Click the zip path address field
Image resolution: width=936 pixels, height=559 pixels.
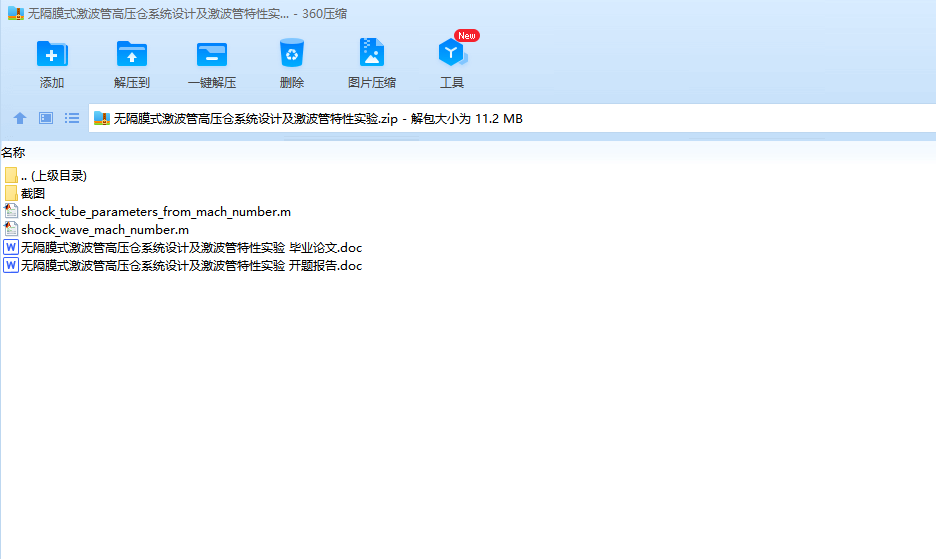point(512,118)
